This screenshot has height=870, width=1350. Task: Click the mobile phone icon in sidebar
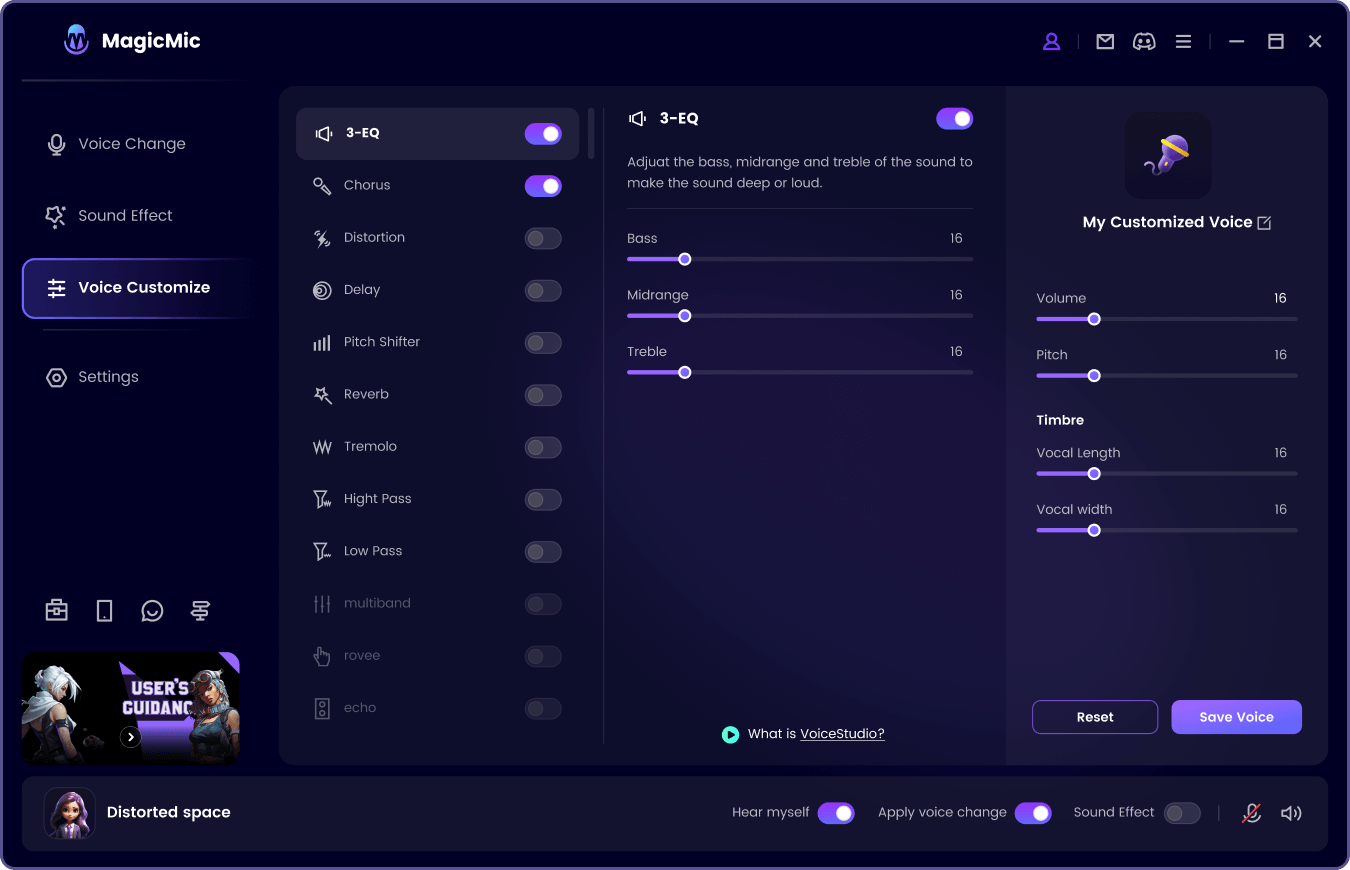(104, 610)
